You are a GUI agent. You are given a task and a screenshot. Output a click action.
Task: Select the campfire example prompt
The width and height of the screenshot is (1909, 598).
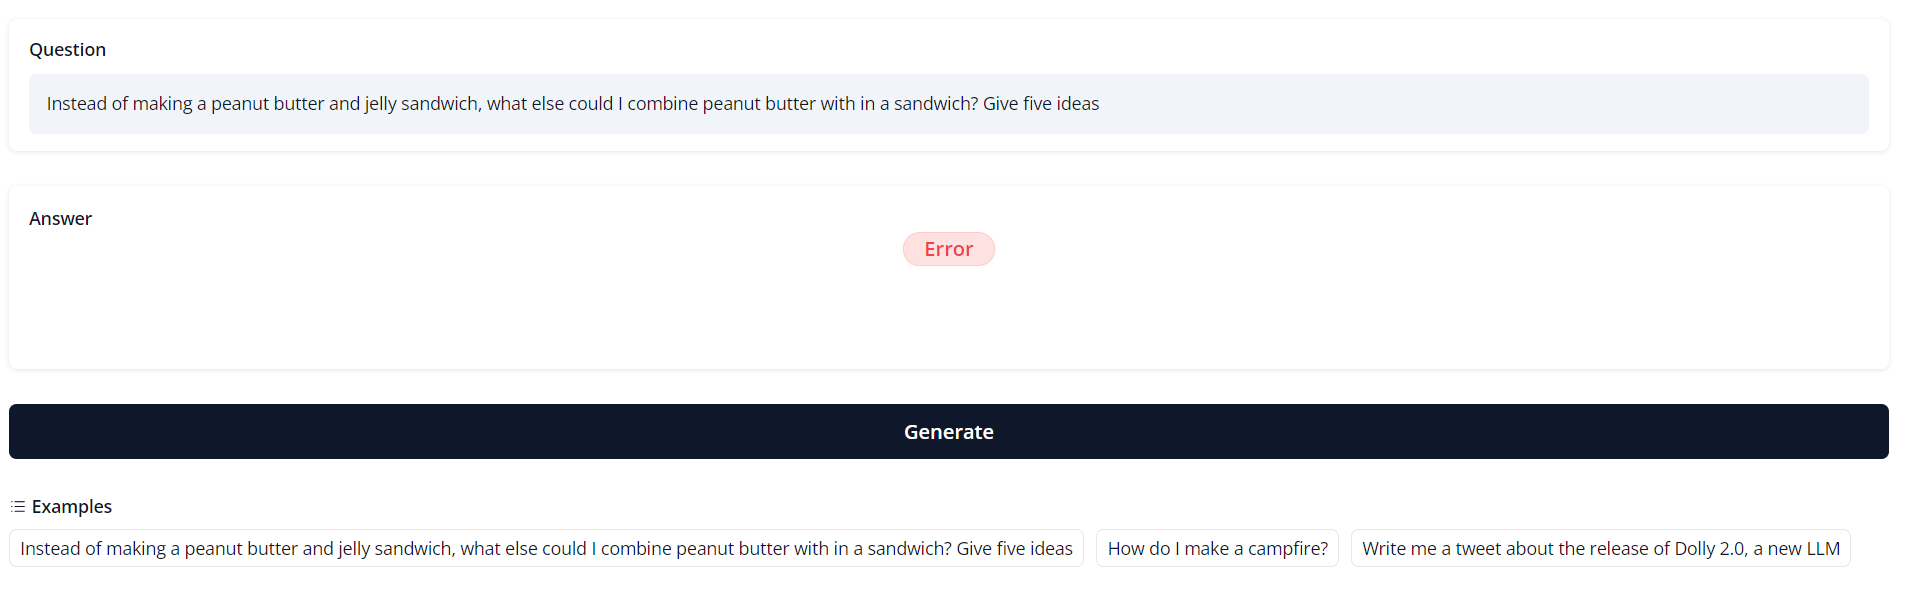click(x=1217, y=548)
